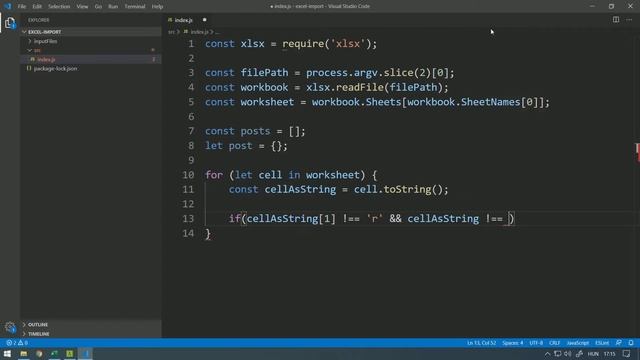
Task: Open the Go menu
Action: point(98,6)
